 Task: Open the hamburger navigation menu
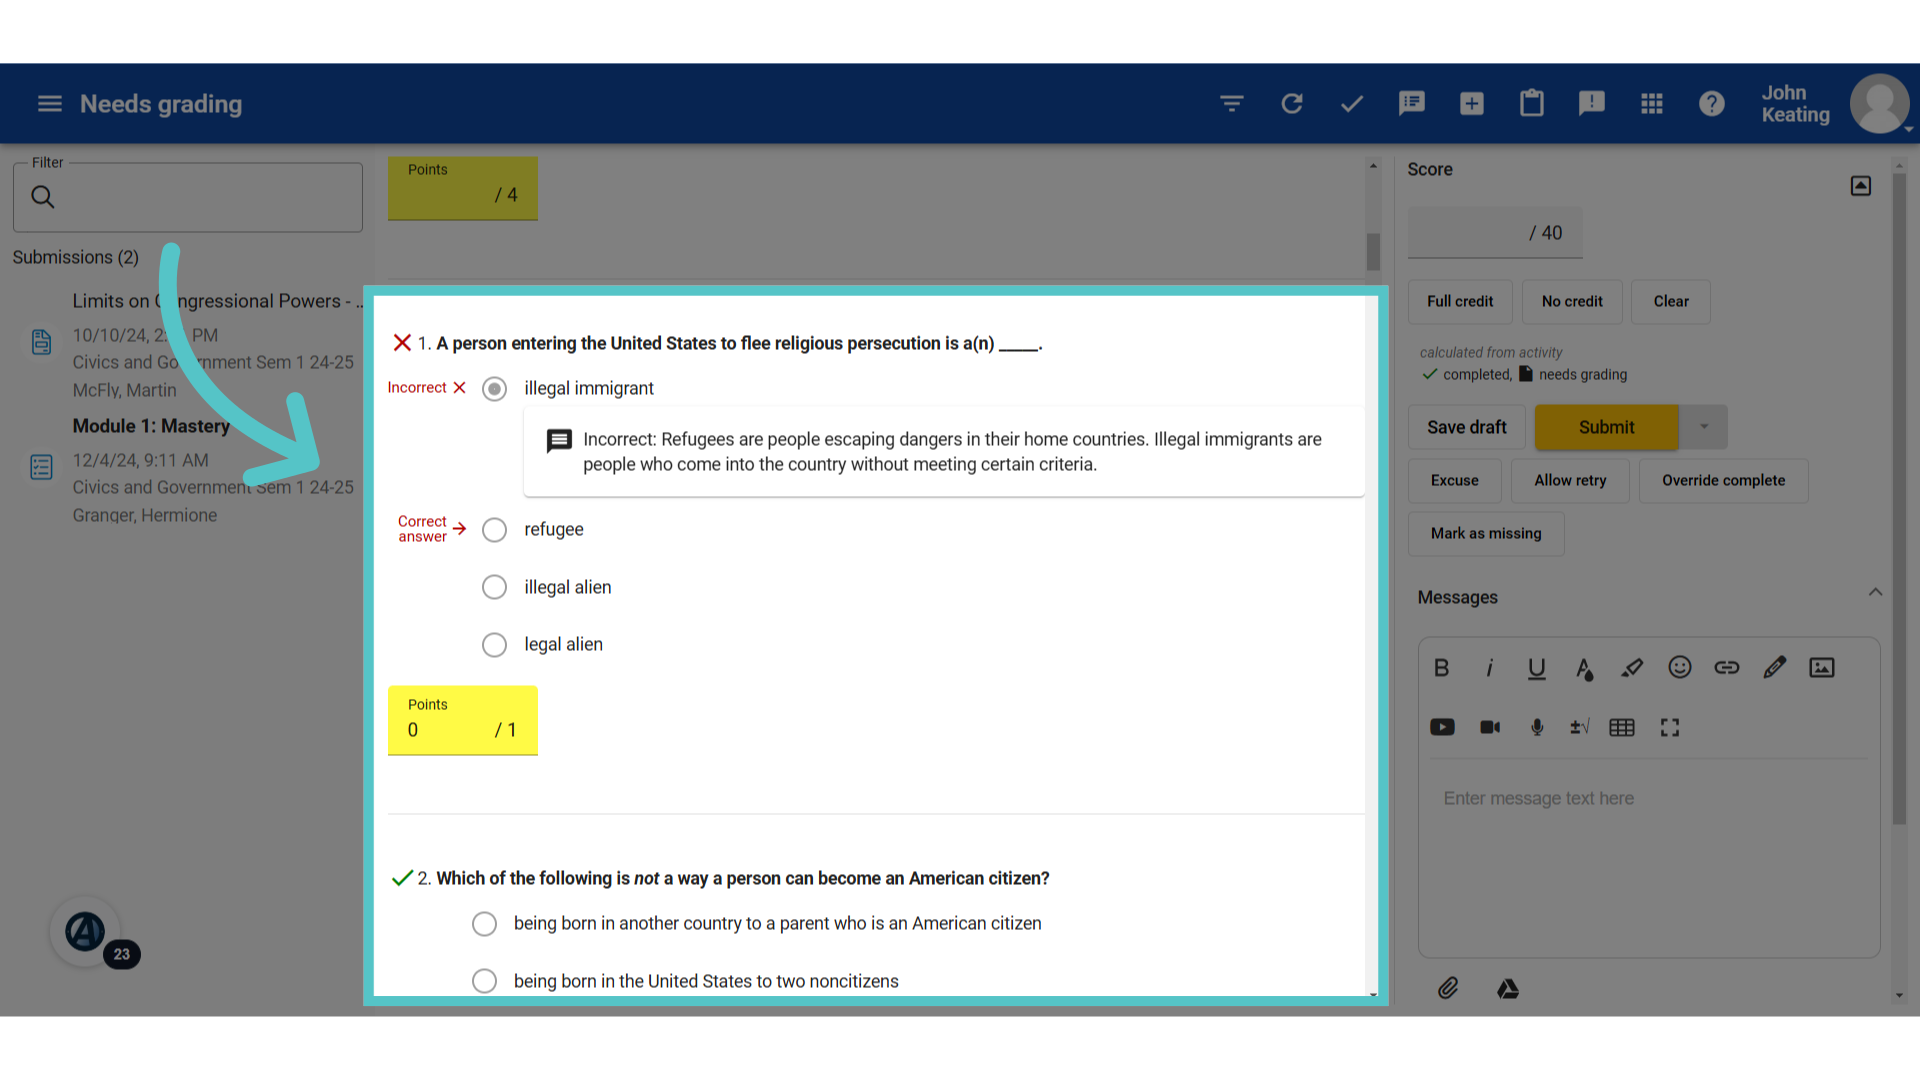click(x=49, y=104)
